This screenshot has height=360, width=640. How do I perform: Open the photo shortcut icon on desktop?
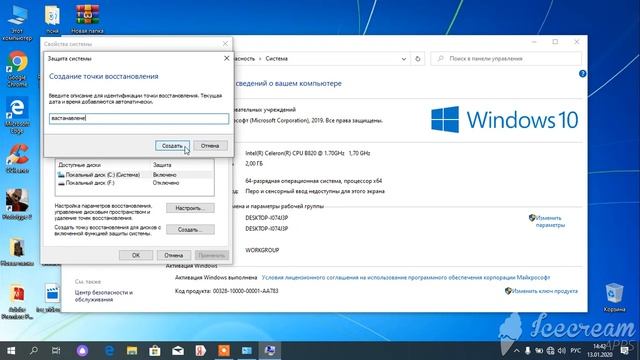[x=17, y=205]
